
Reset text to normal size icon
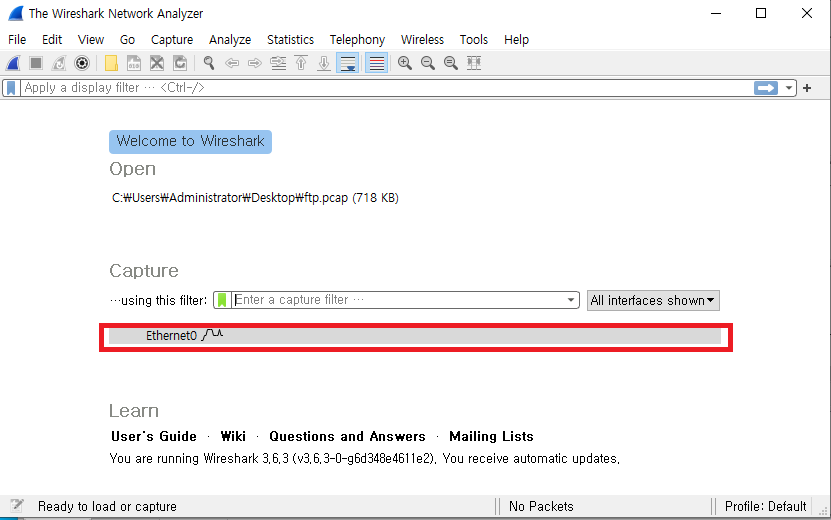coord(451,63)
